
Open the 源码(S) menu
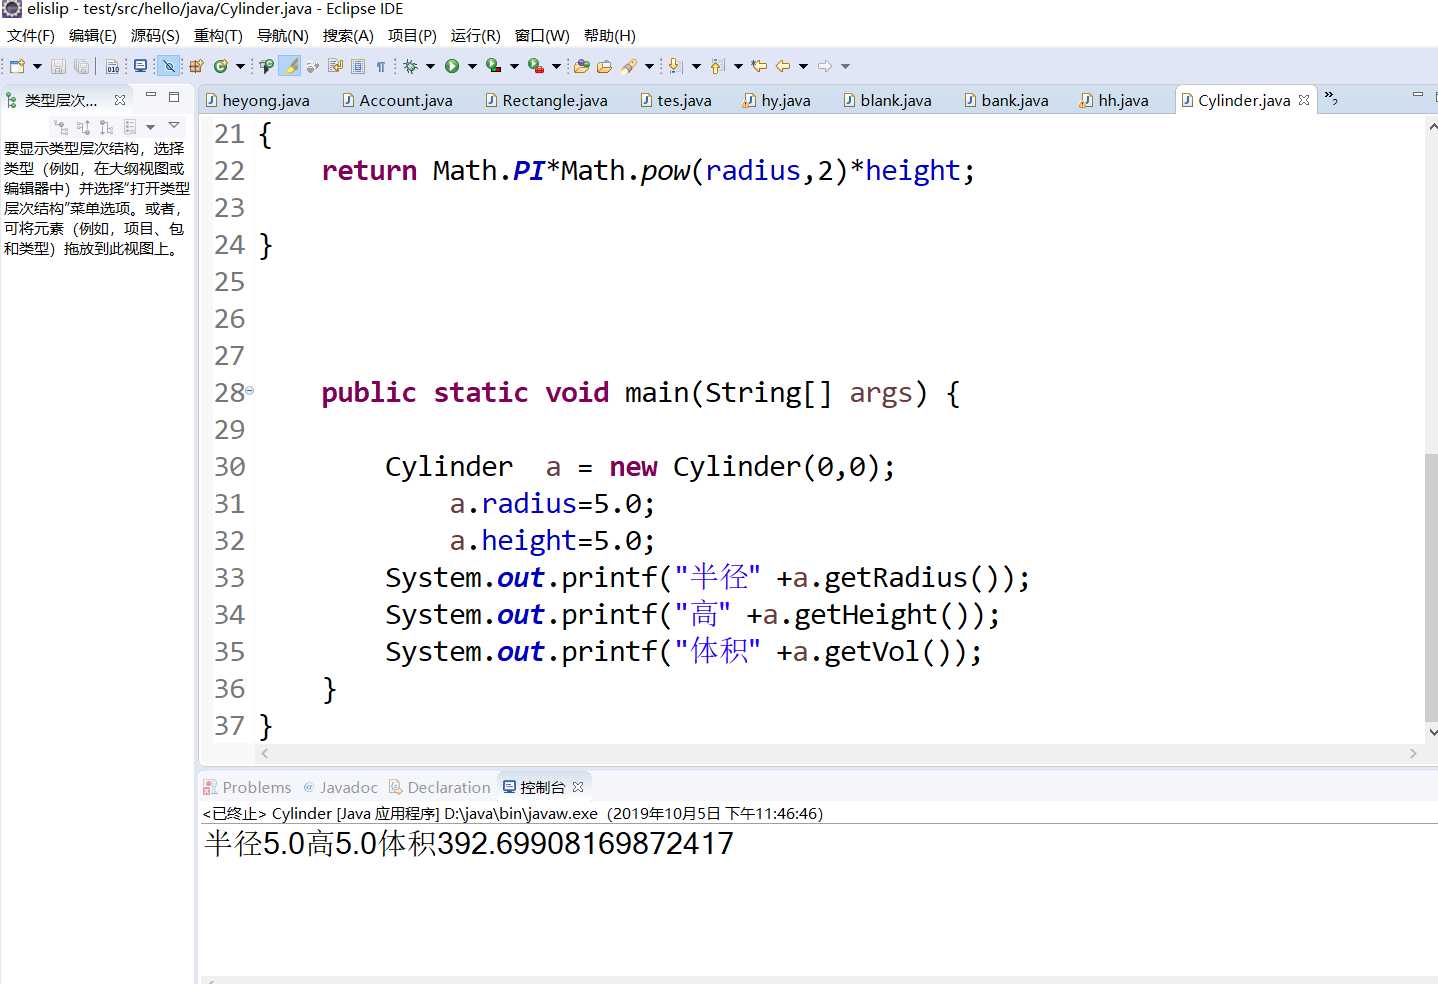[x=155, y=35]
